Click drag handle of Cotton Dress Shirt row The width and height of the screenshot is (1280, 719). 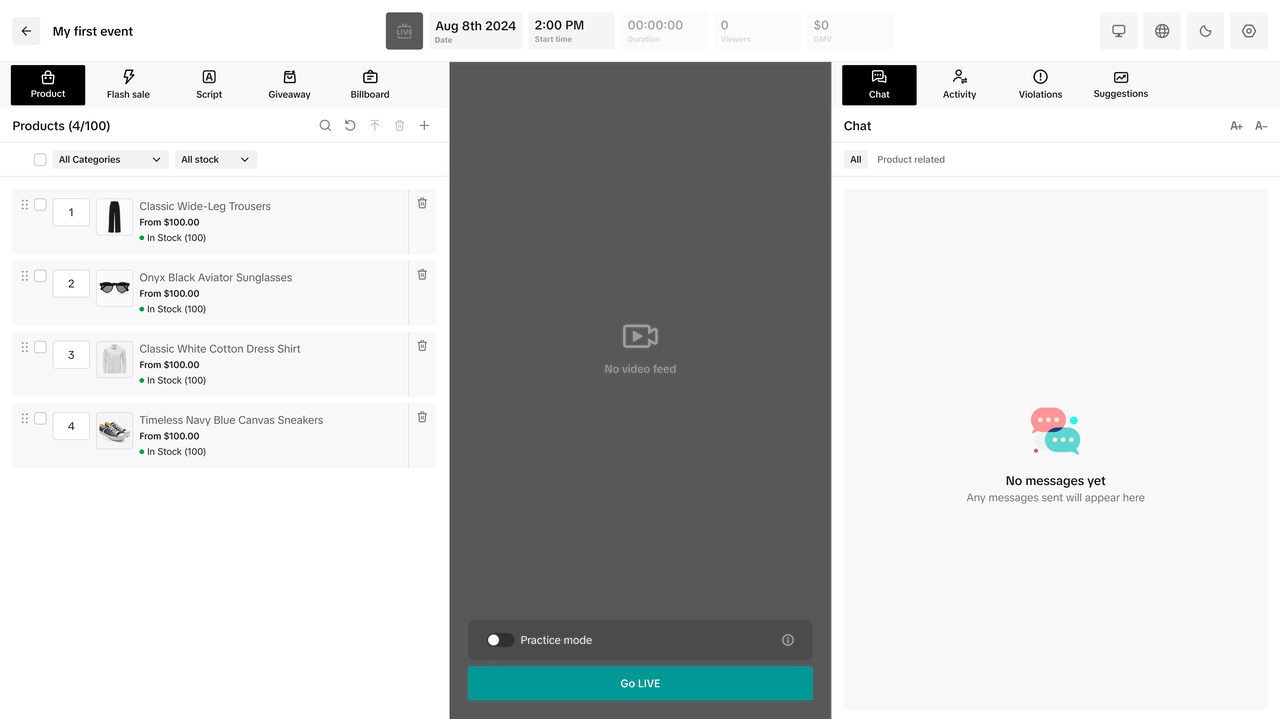pos(25,347)
